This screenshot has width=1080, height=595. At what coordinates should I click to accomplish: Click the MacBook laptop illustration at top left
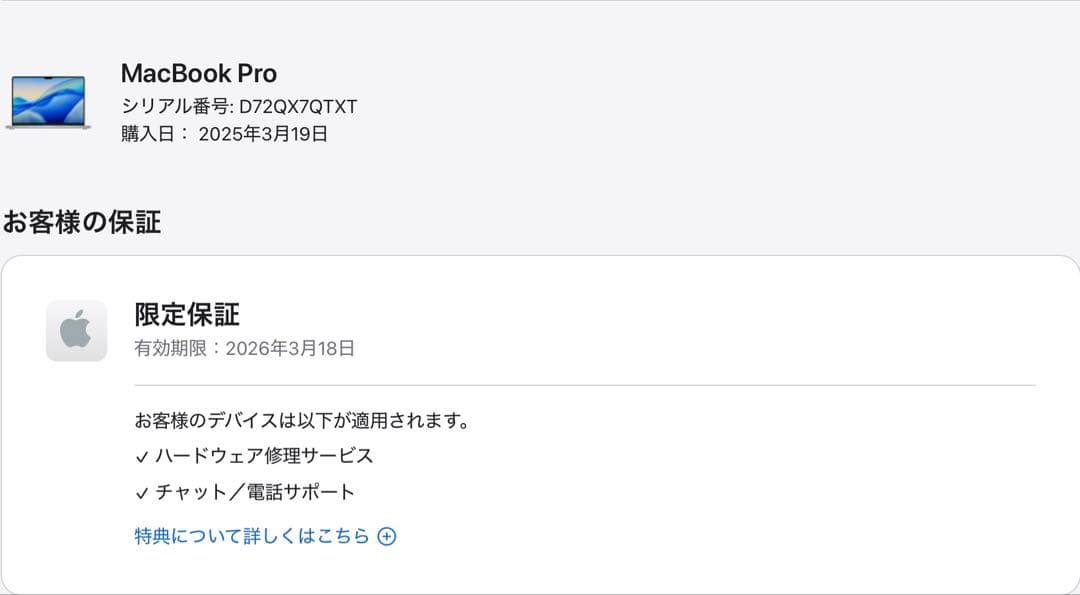[x=48, y=101]
